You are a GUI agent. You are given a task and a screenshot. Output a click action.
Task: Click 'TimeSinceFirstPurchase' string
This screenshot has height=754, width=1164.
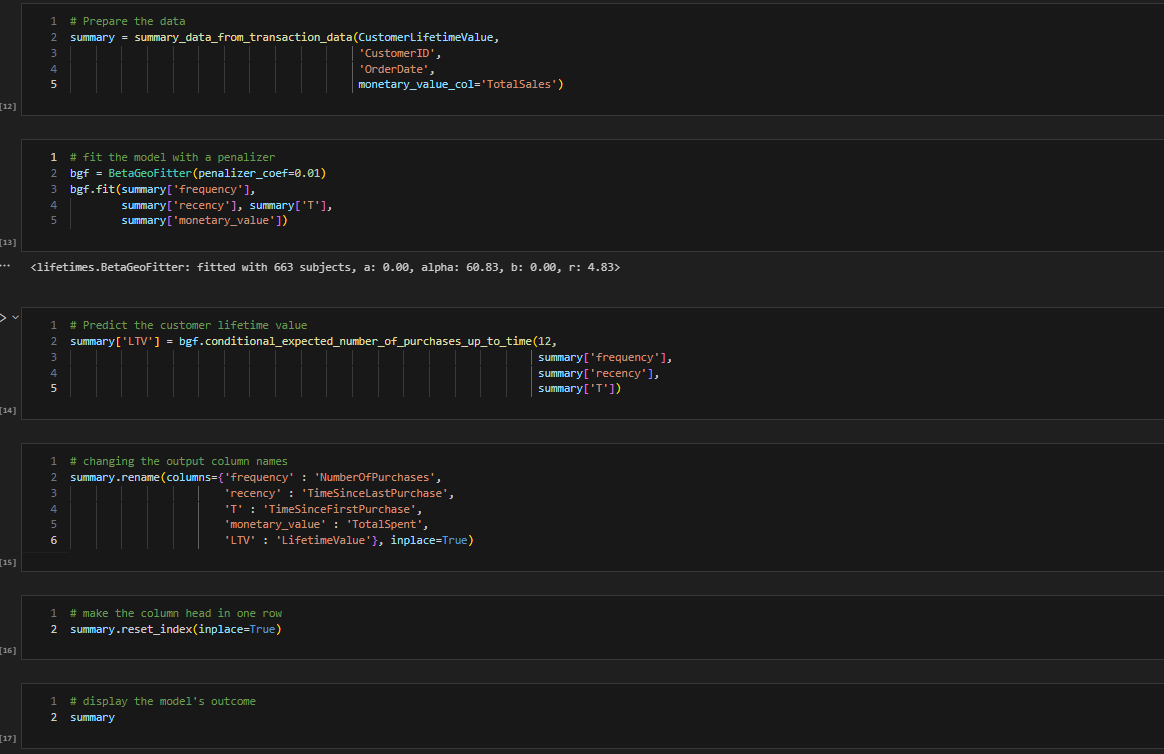pyautogui.click(x=339, y=509)
